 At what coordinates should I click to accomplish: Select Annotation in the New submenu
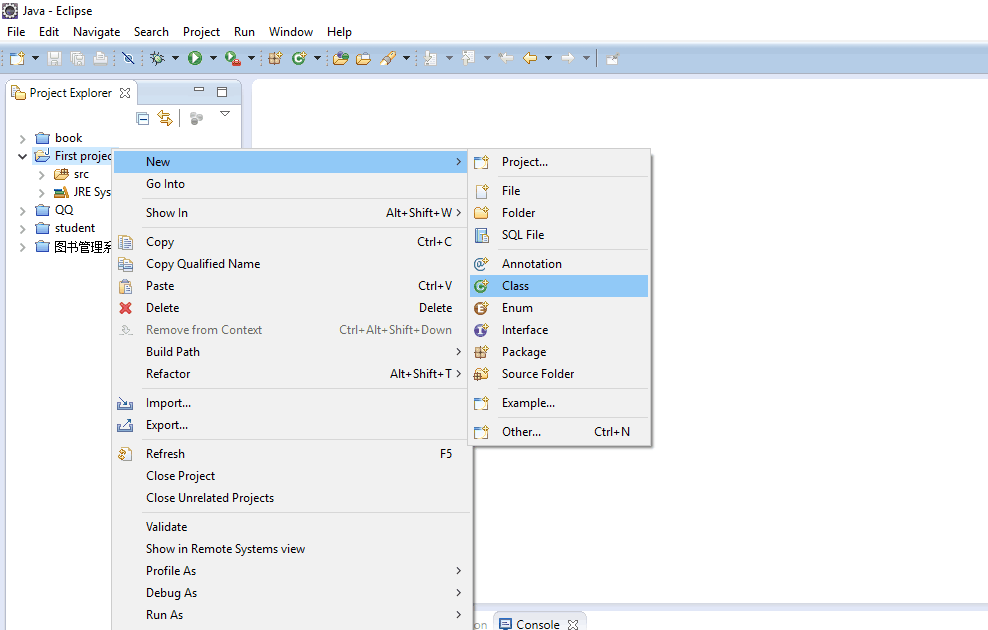pyautogui.click(x=559, y=264)
